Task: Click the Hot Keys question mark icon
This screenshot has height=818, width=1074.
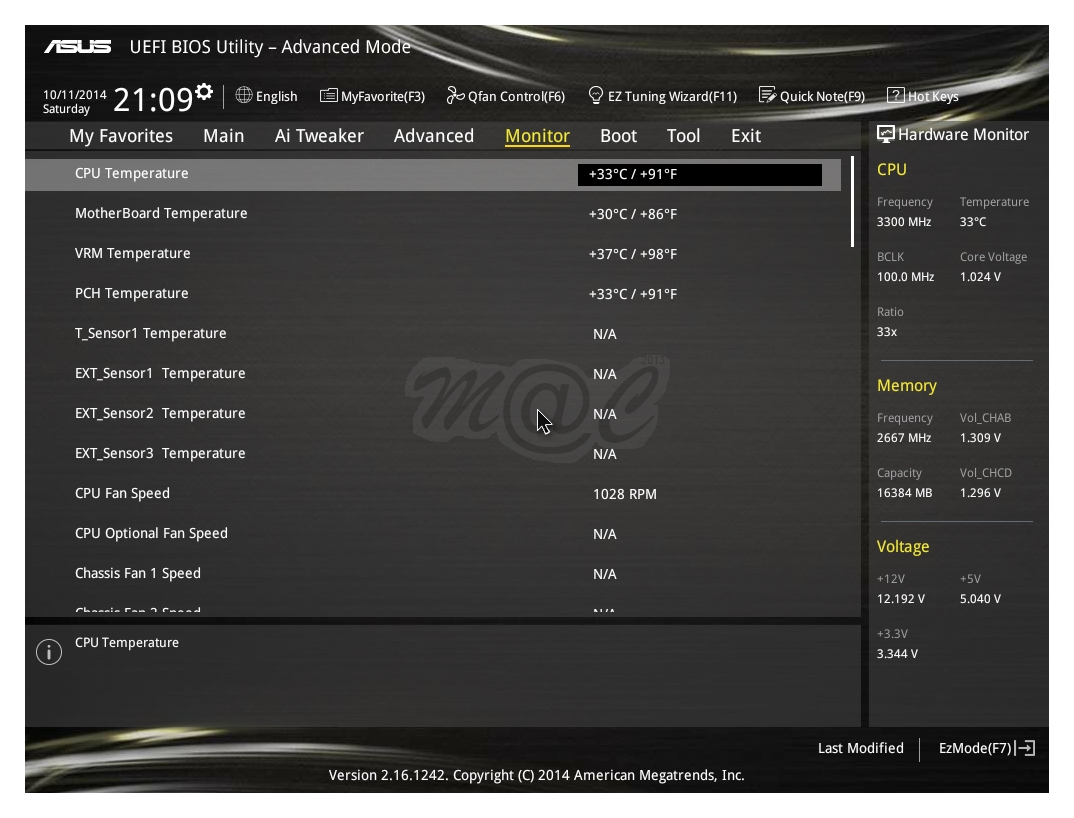Action: coord(895,95)
